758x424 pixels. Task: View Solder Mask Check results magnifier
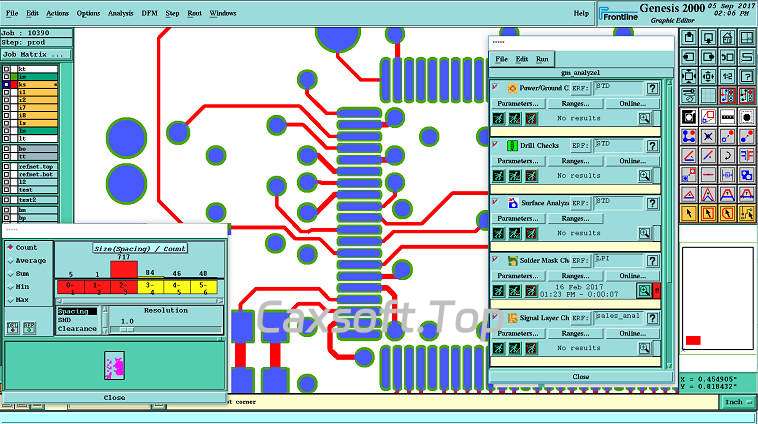coord(645,290)
